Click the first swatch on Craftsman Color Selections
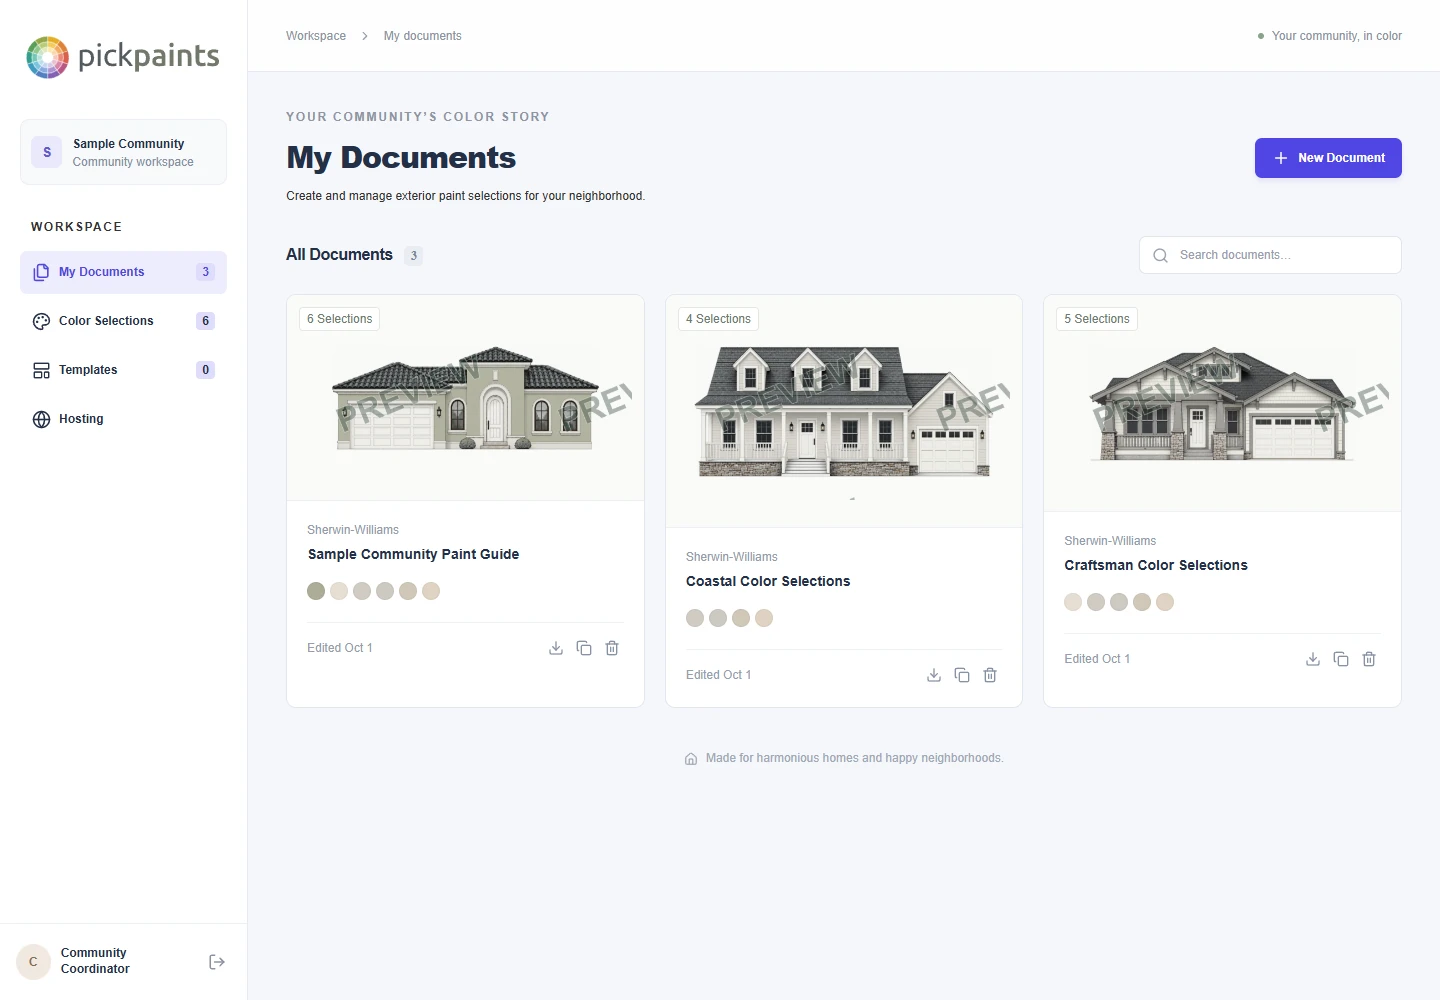 pyautogui.click(x=1073, y=602)
